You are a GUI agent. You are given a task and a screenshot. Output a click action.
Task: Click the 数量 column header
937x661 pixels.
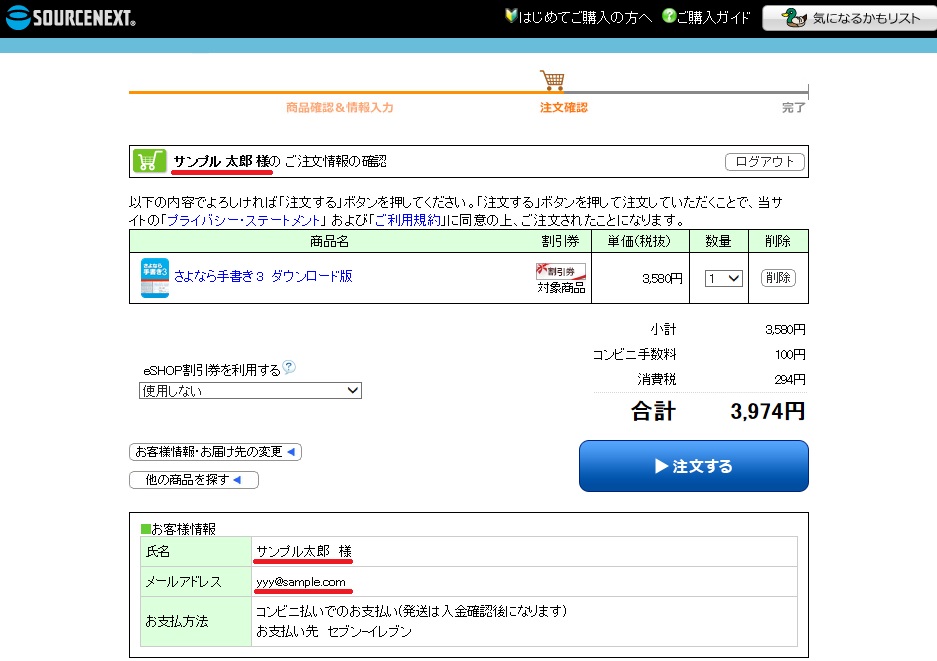718,241
